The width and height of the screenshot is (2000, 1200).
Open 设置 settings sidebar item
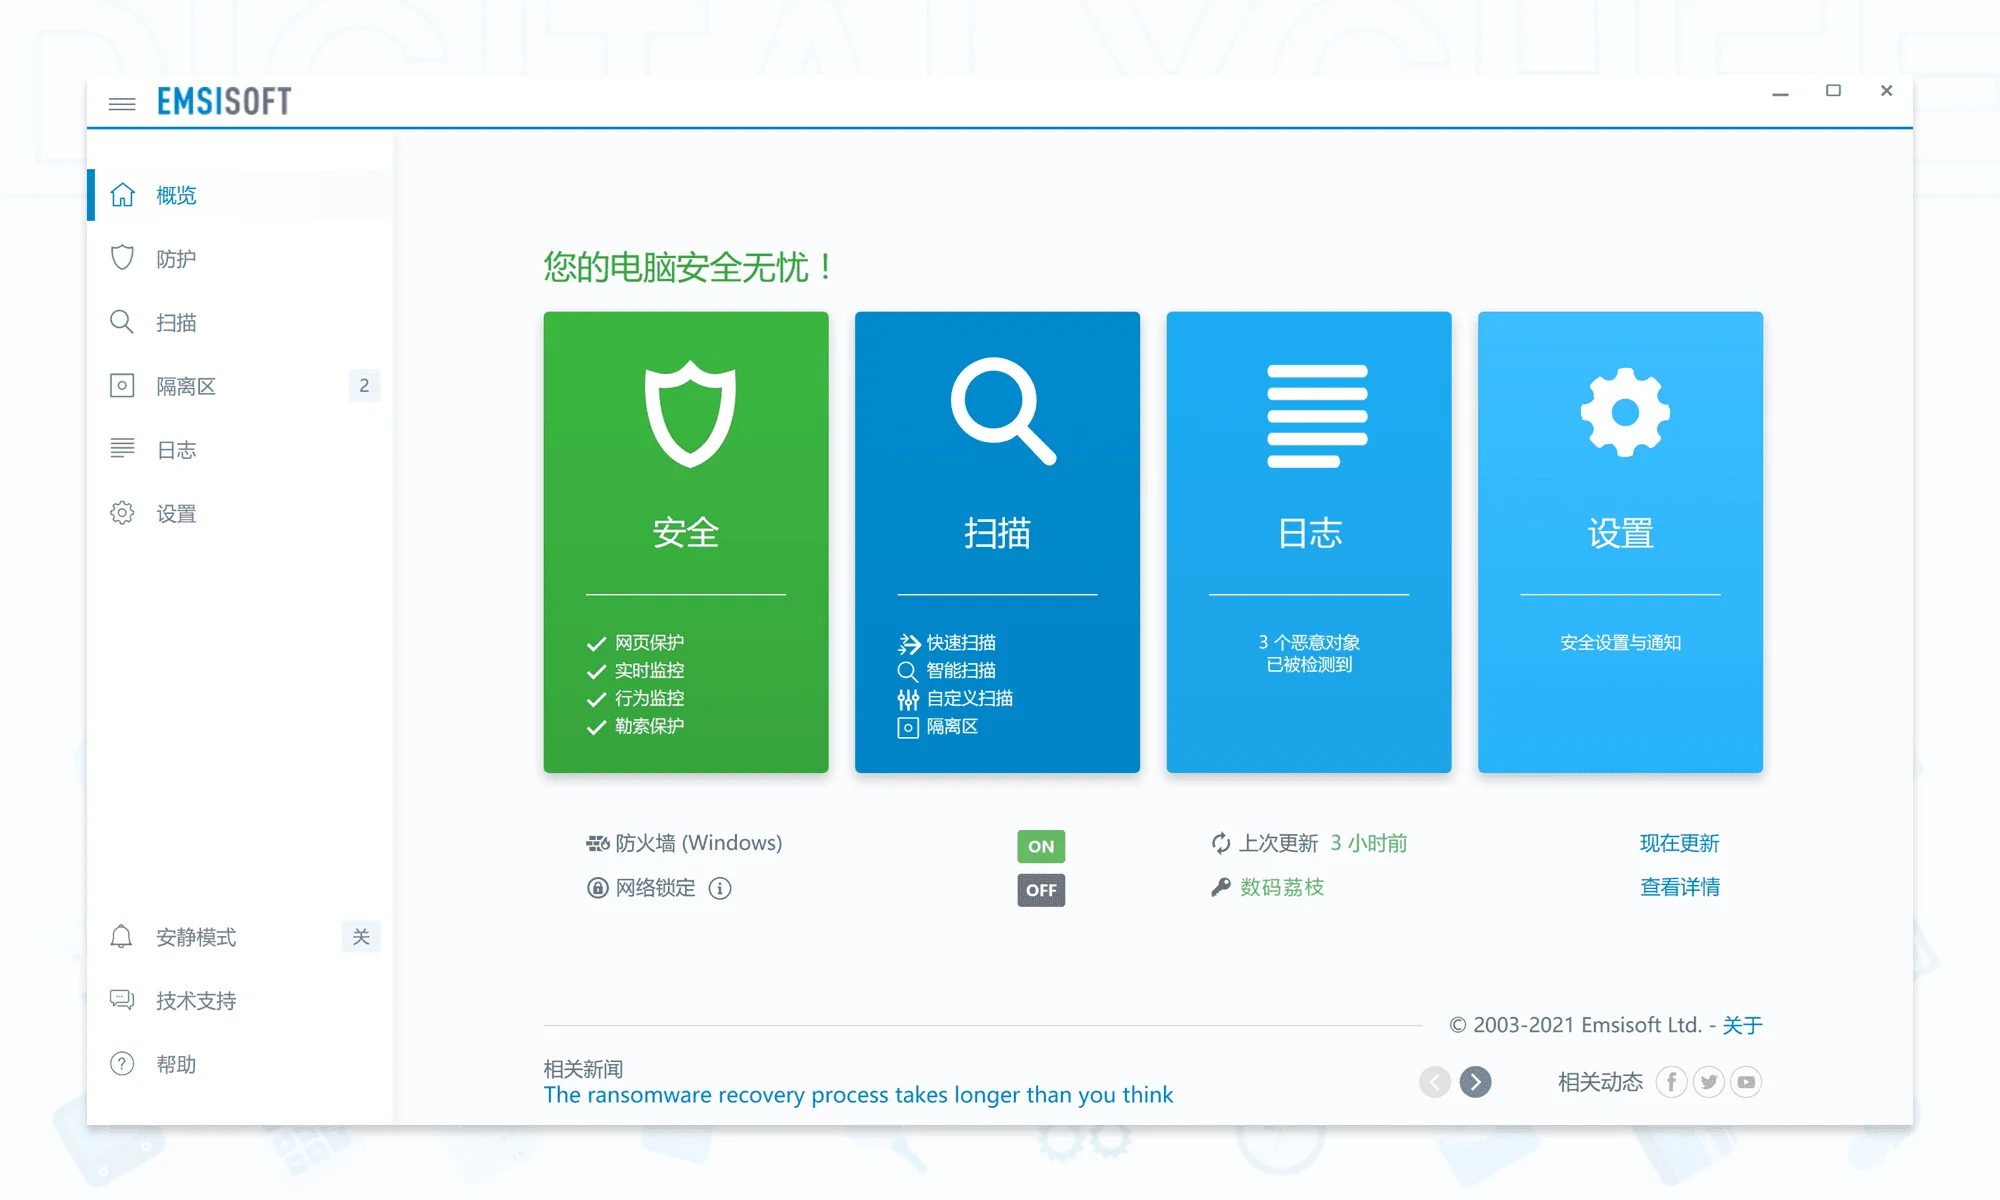point(240,513)
